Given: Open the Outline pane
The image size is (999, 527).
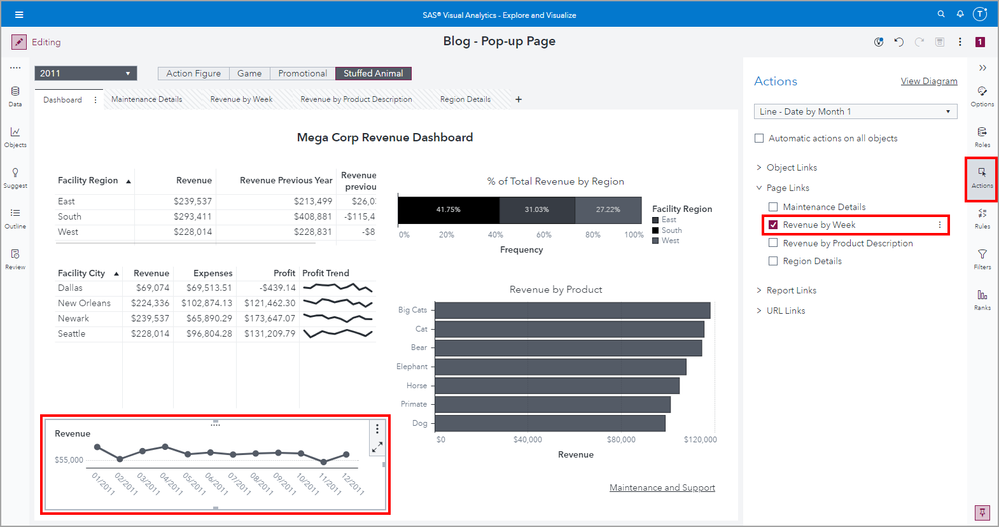Looking at the screenshot, I should (x=15, y=219).
